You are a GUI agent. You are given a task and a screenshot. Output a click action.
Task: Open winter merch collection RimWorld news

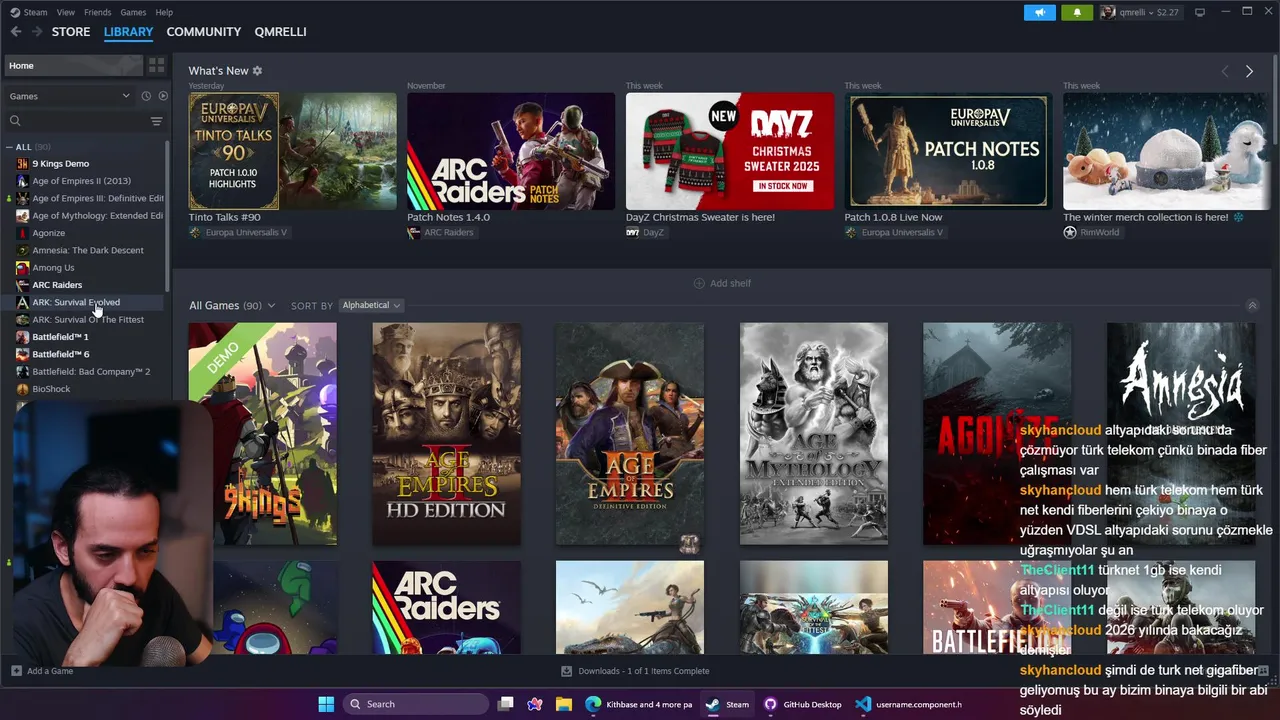click(x=1167, y=151)
